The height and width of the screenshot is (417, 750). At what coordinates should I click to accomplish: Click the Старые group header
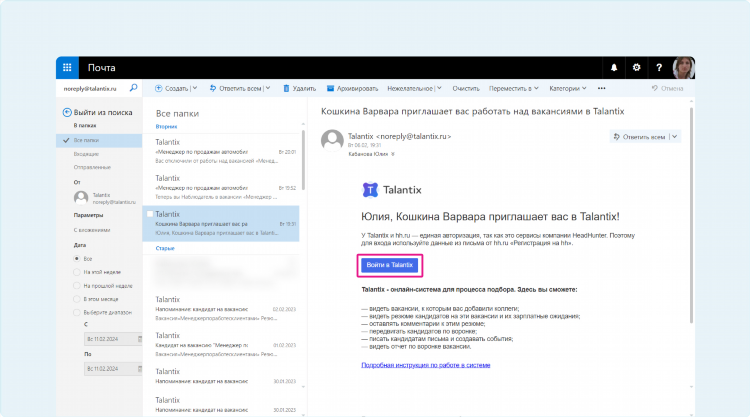click(x=165, y=249)
